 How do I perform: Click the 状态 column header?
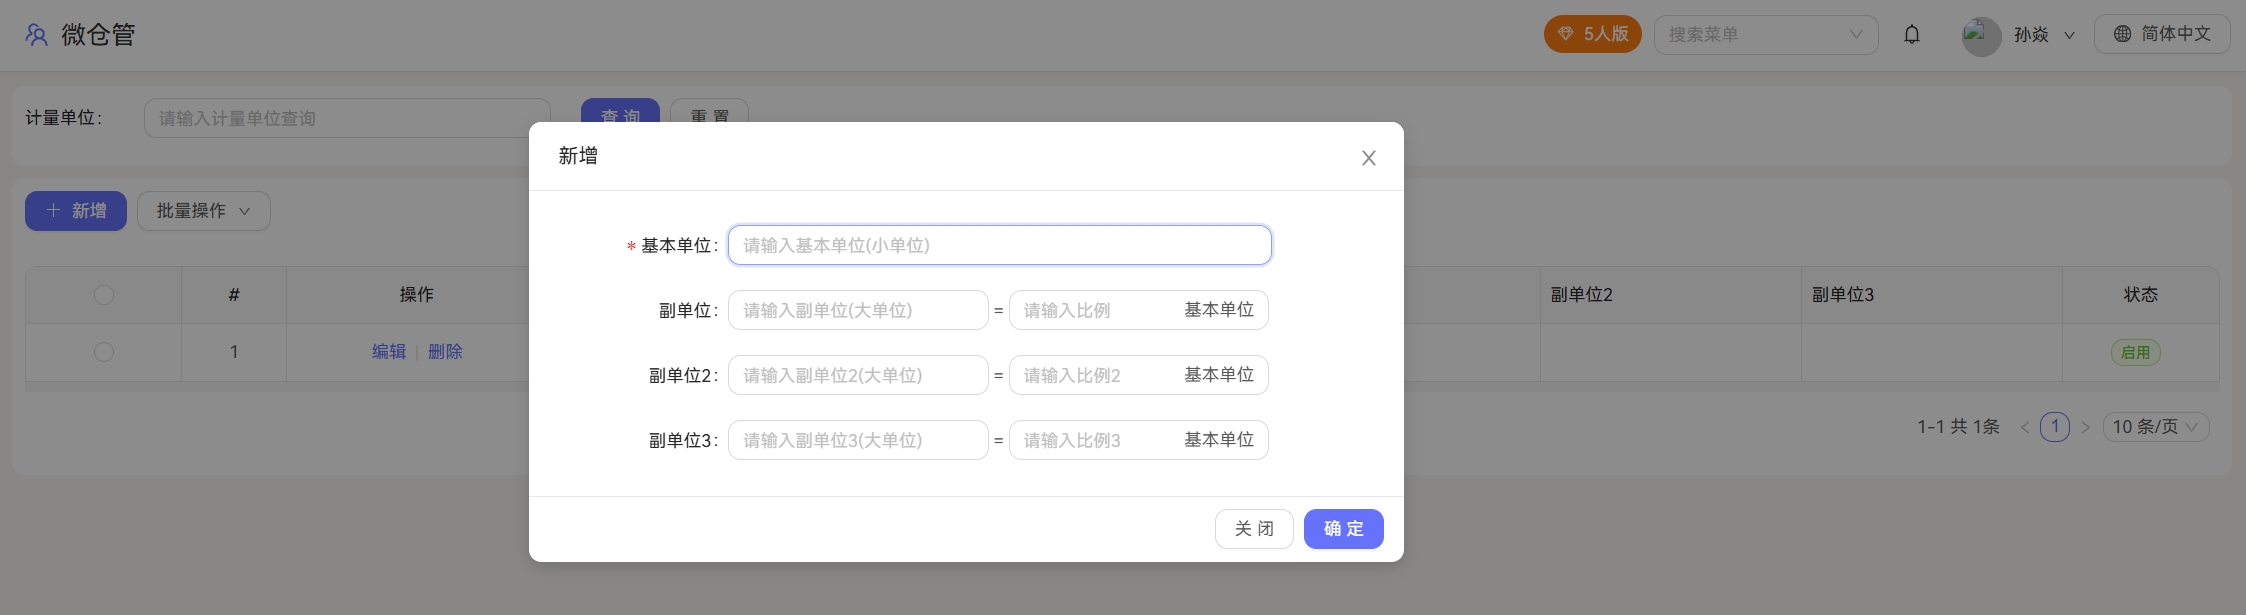coord(2141,295)
